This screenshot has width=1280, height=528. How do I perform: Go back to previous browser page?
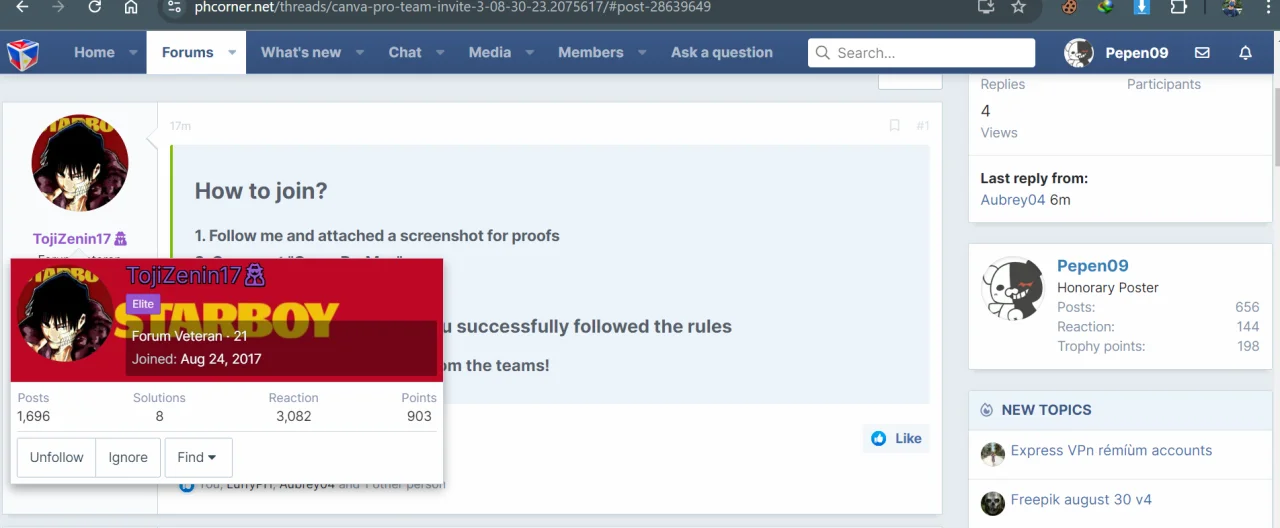click(22, 7)
